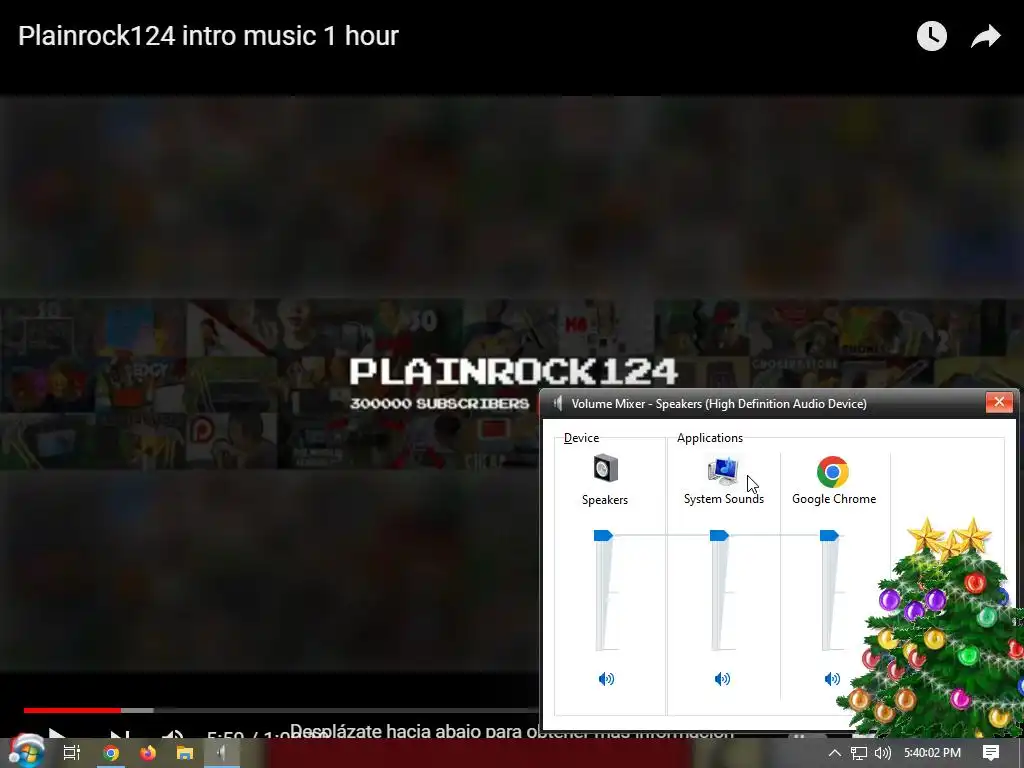Open Task View from the taskbar
Image resolution: width=1024 pixels, height=768 pixels.
point(71,753)
